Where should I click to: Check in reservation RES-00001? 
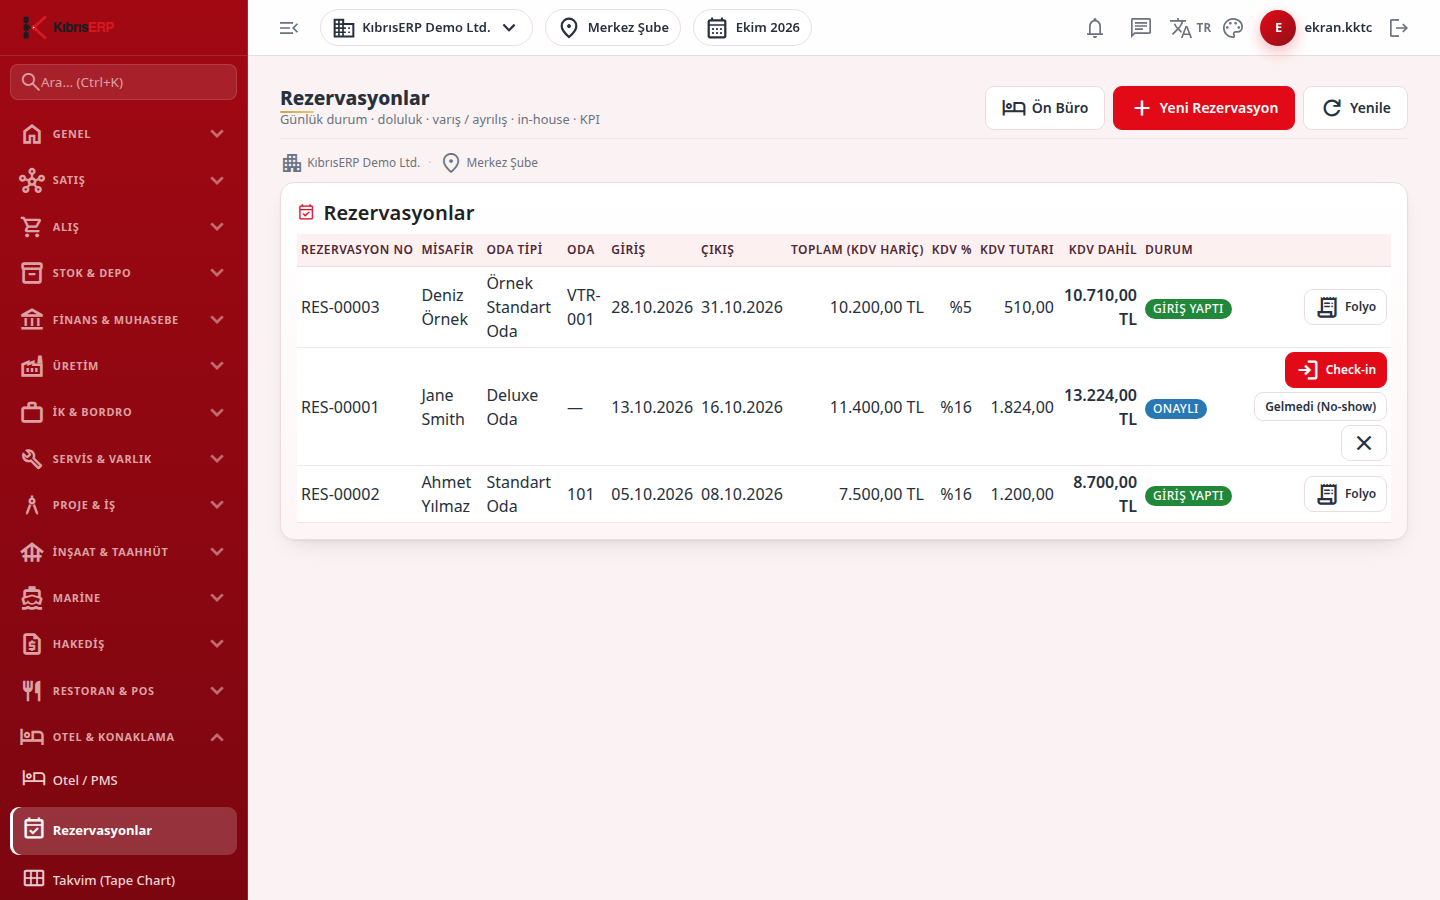(1336, 370)
